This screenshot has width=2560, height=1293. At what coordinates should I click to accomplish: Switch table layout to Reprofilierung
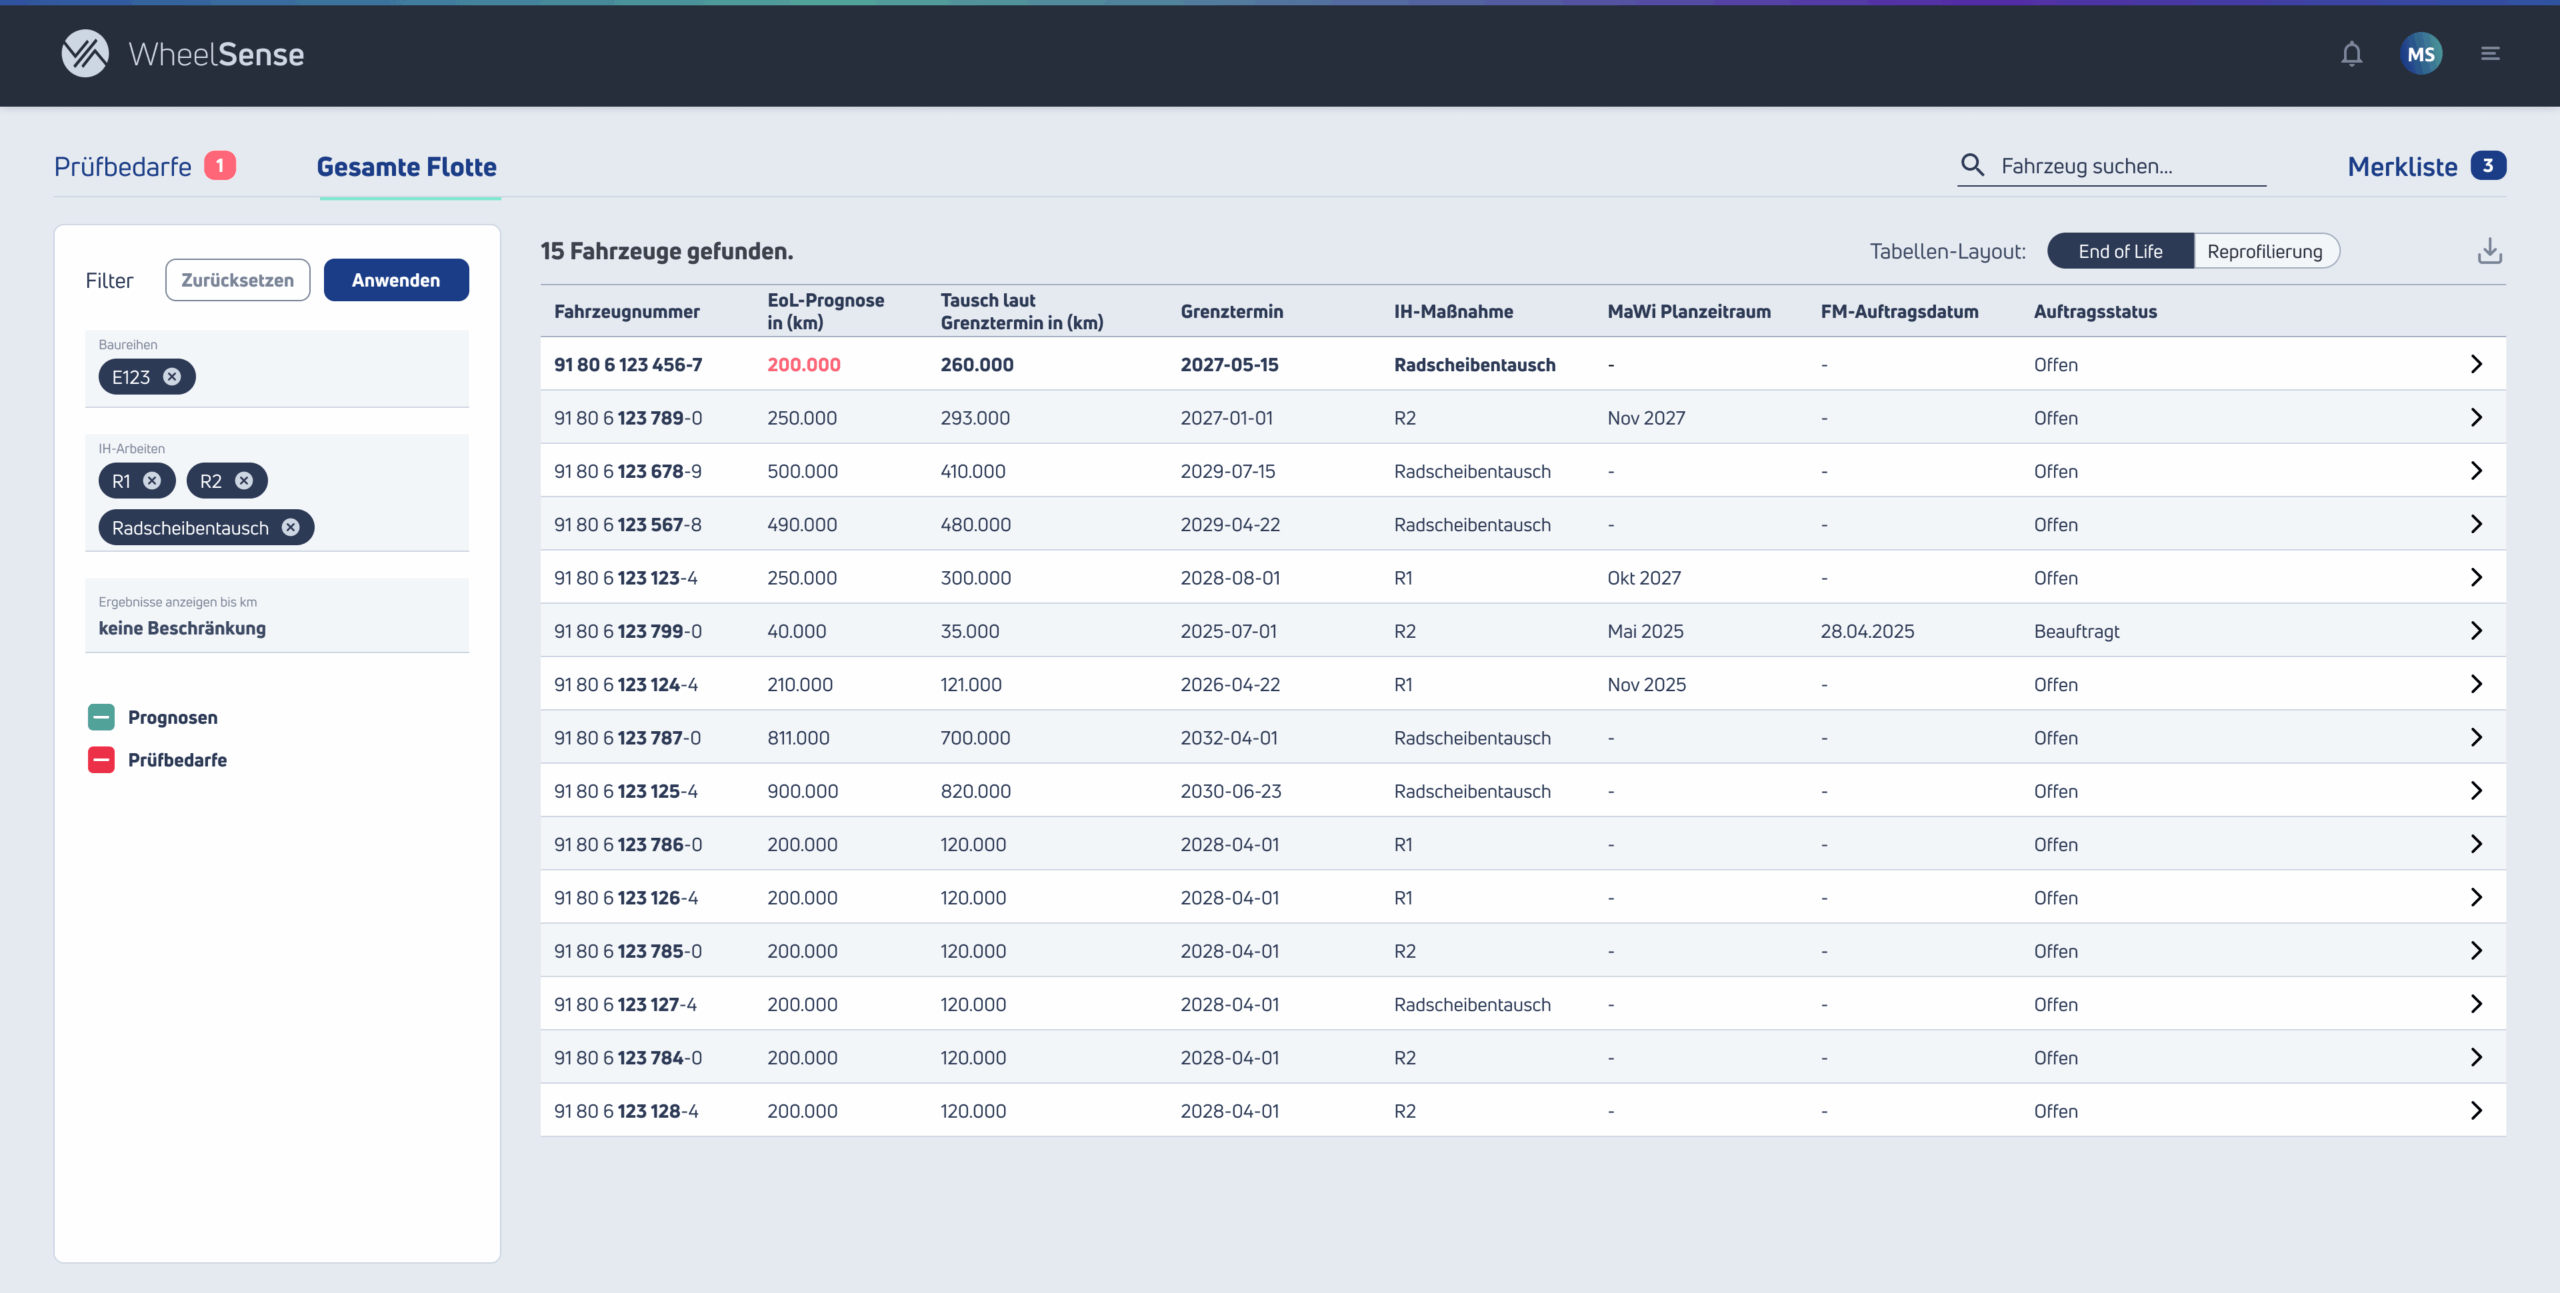point(2265,251)
